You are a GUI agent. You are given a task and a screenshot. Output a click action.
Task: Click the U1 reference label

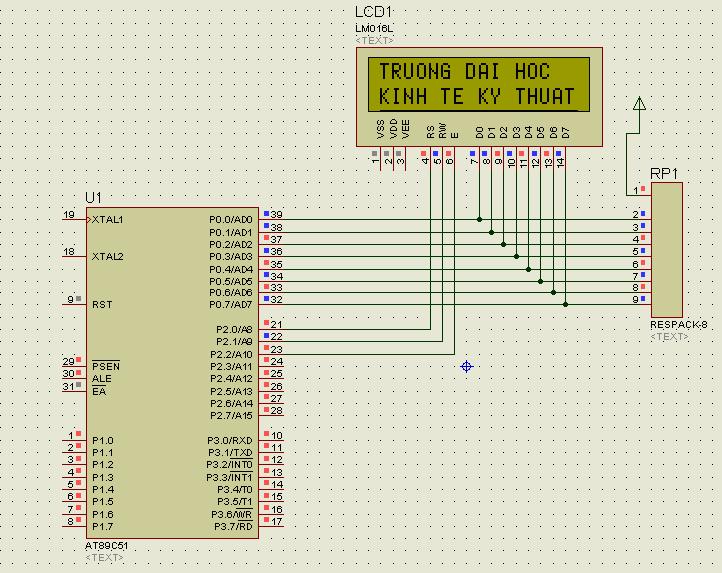(93, 198)
